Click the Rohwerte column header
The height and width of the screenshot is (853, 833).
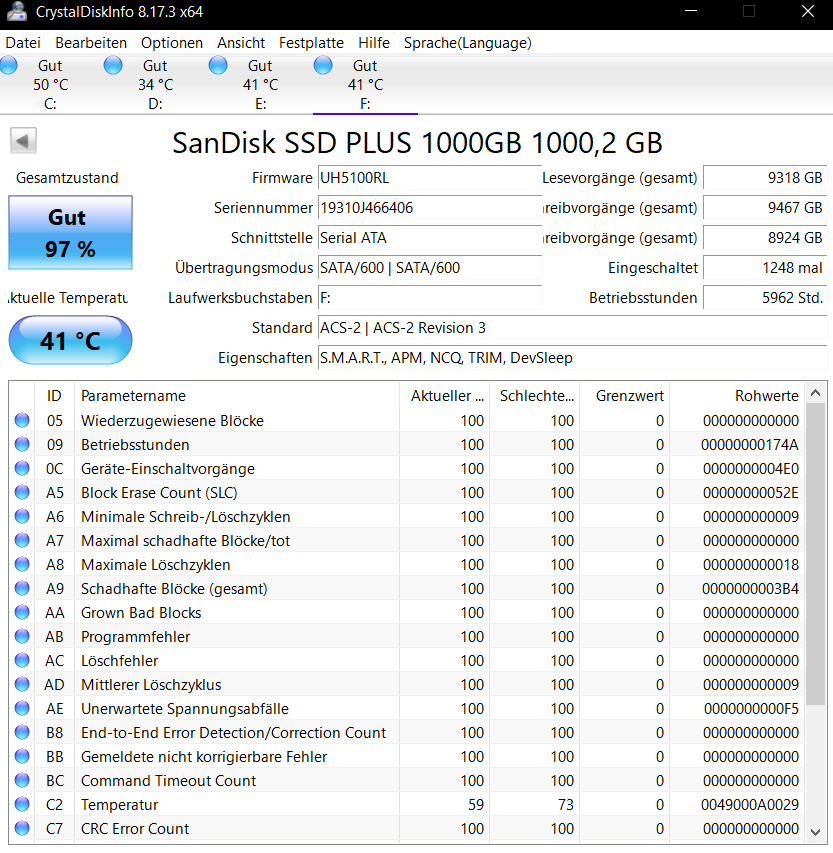coord(737,395)
